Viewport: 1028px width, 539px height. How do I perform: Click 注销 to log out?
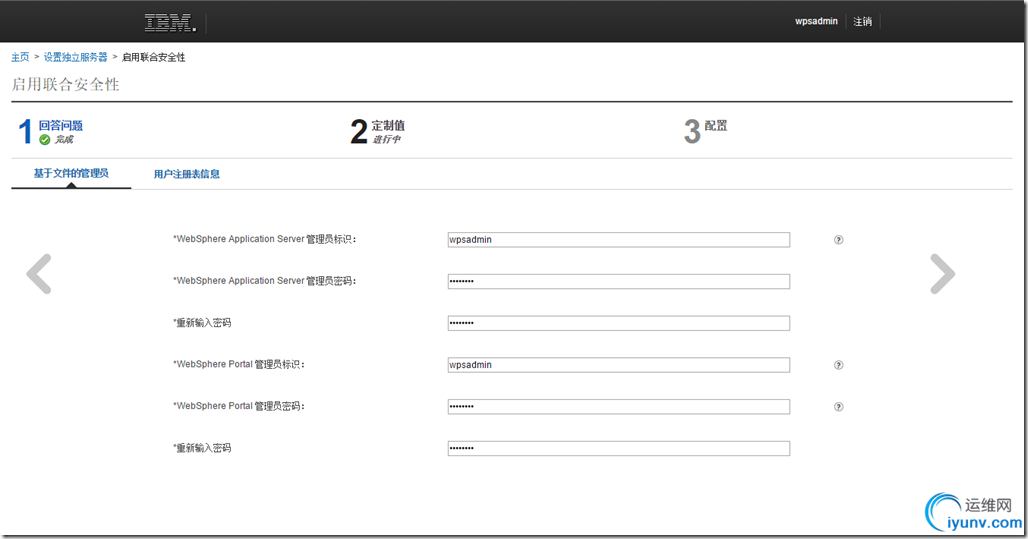tap(862, 22)
